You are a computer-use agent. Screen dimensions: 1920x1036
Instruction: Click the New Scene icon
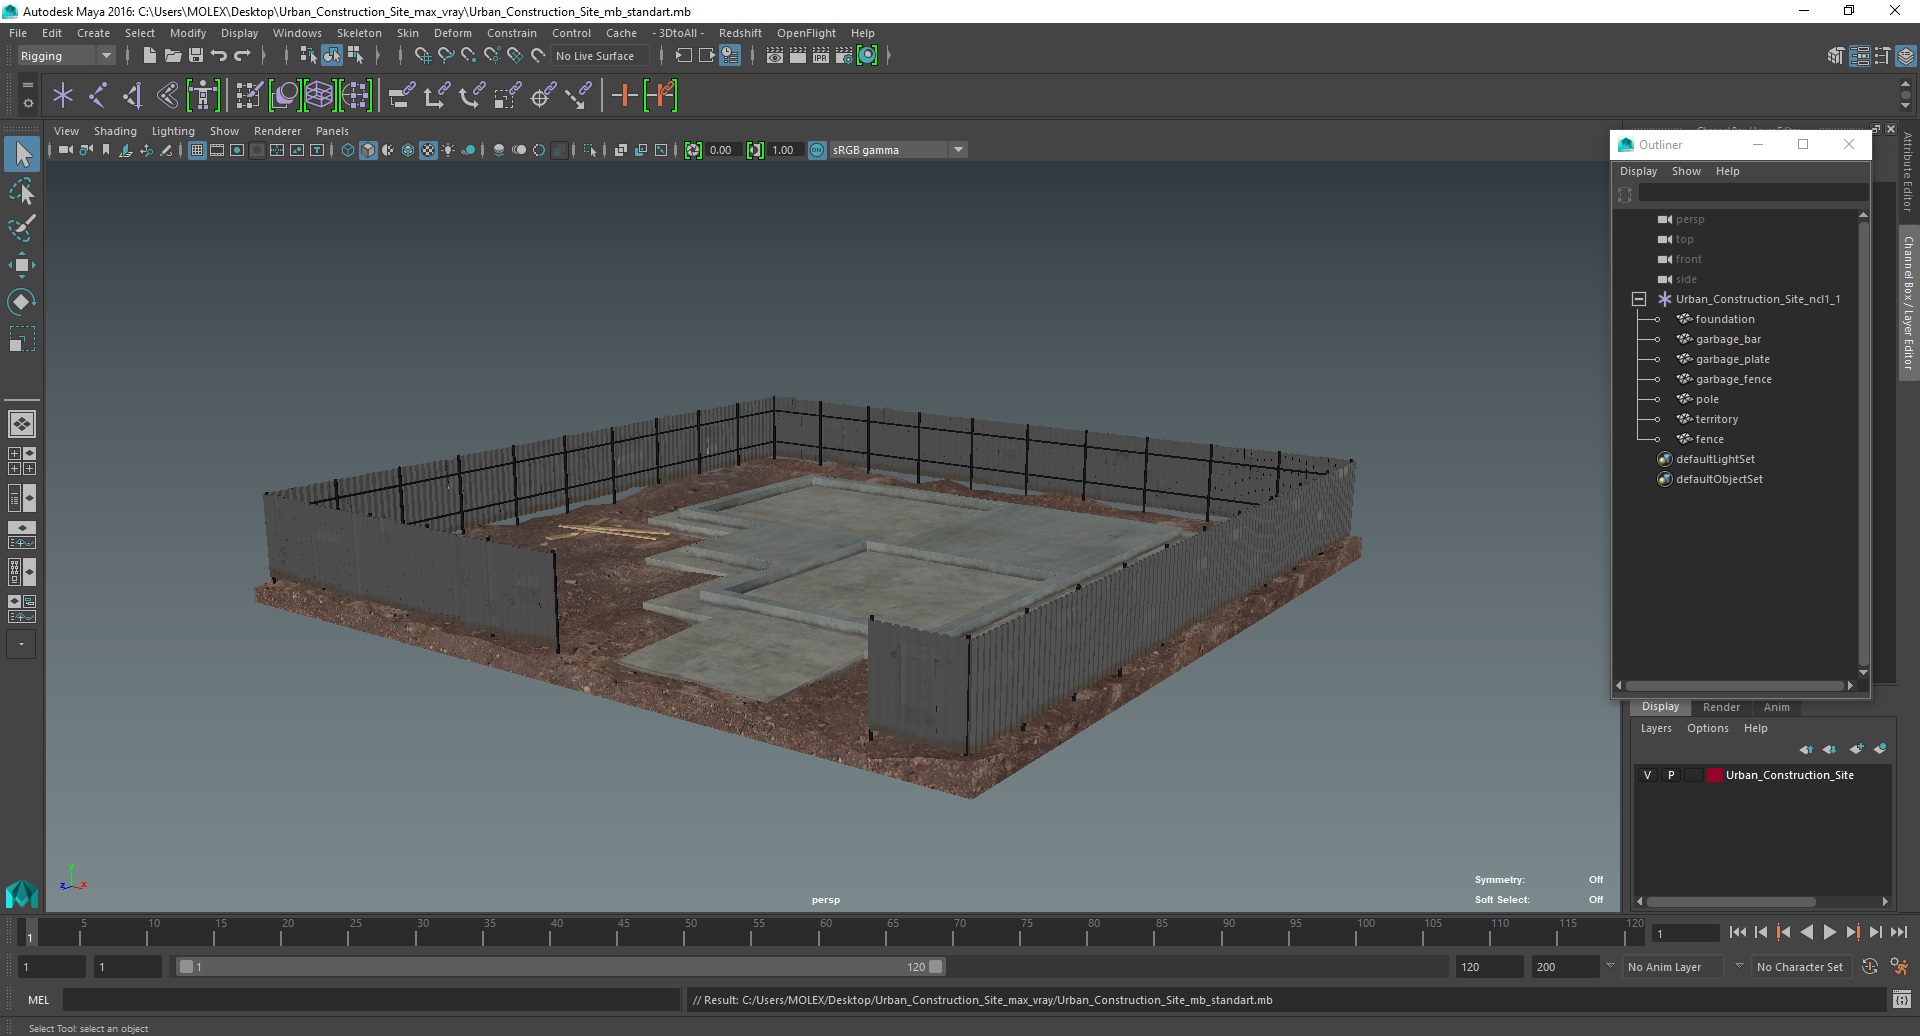pos(149,56)
